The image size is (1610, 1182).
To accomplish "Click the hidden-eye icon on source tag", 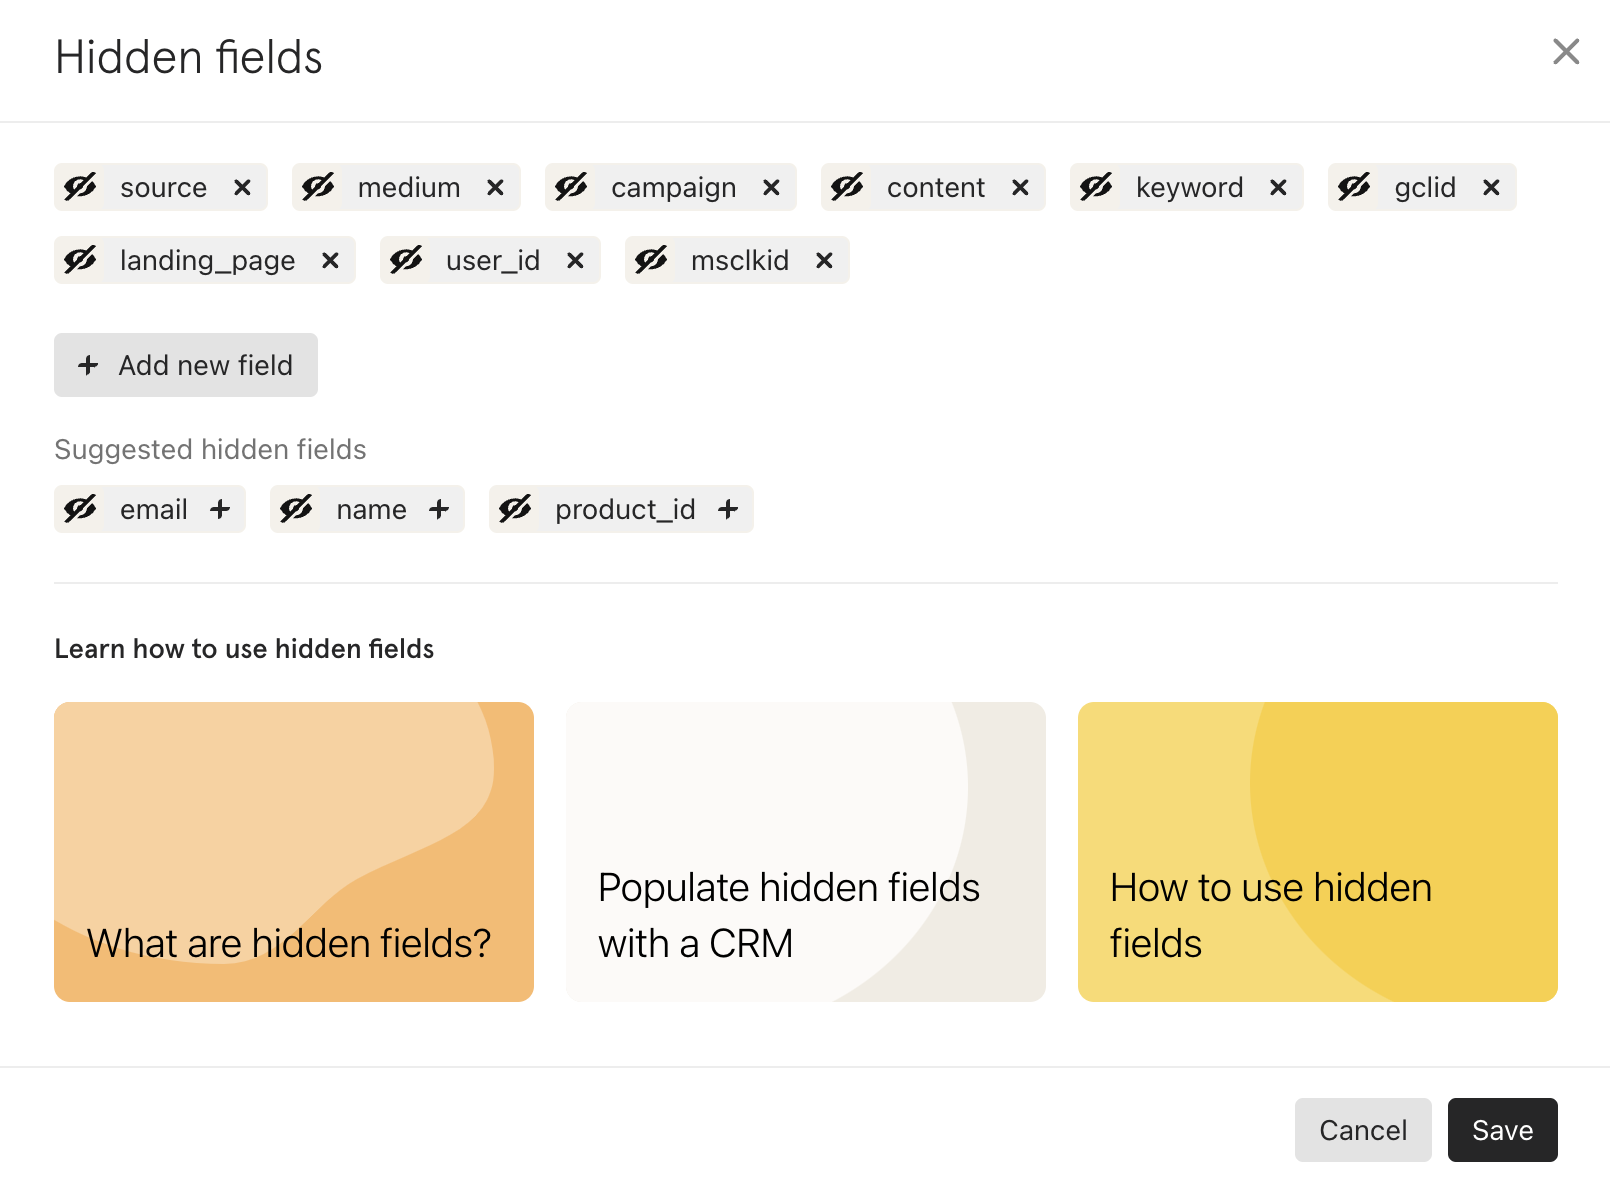I will pyautogui.click(x=80, y=187).
